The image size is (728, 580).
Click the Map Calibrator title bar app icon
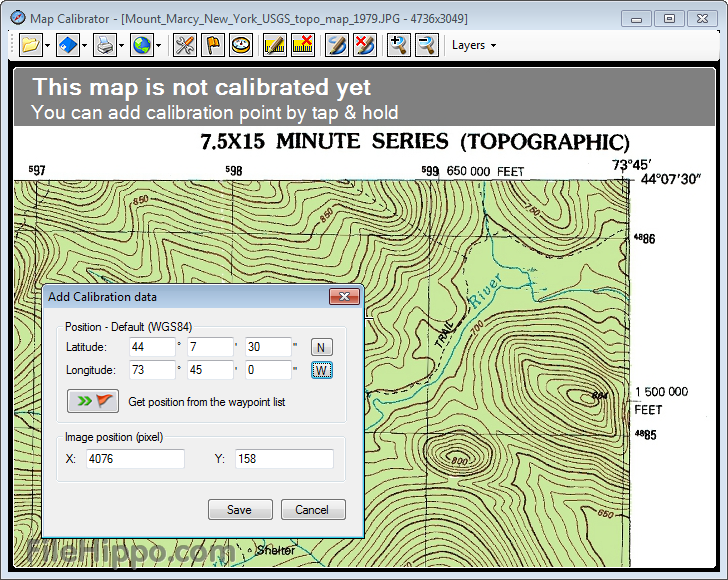18,18
